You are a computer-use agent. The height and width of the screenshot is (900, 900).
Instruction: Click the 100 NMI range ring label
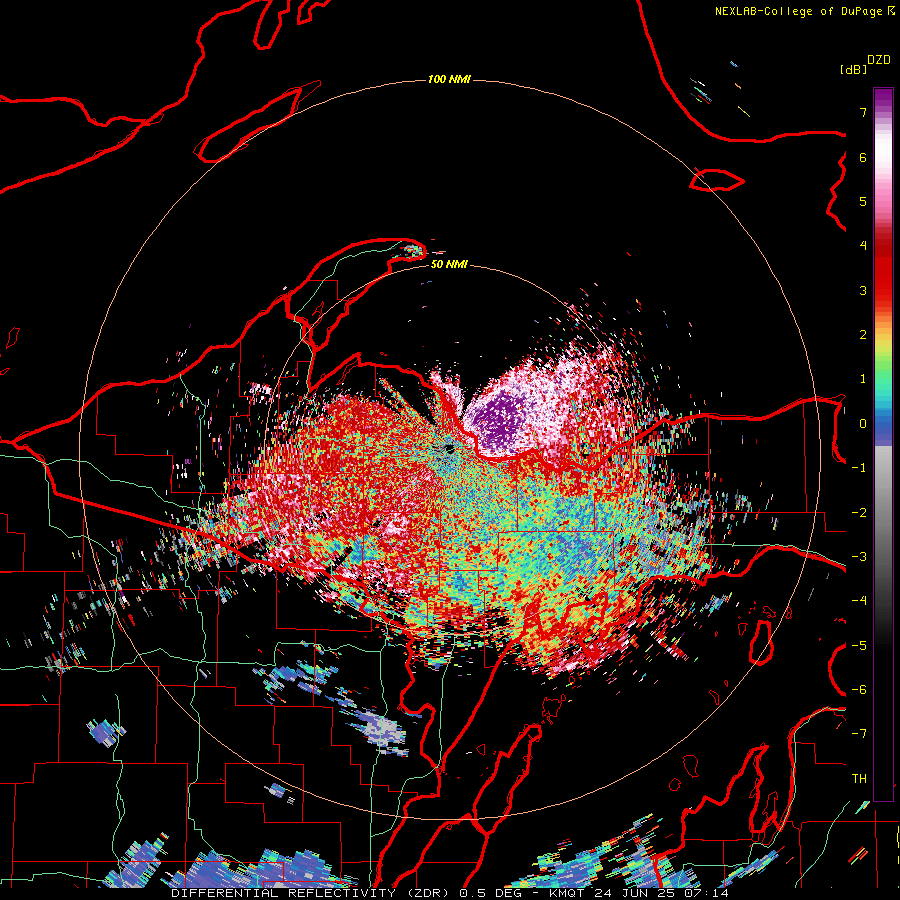[449, 79]
